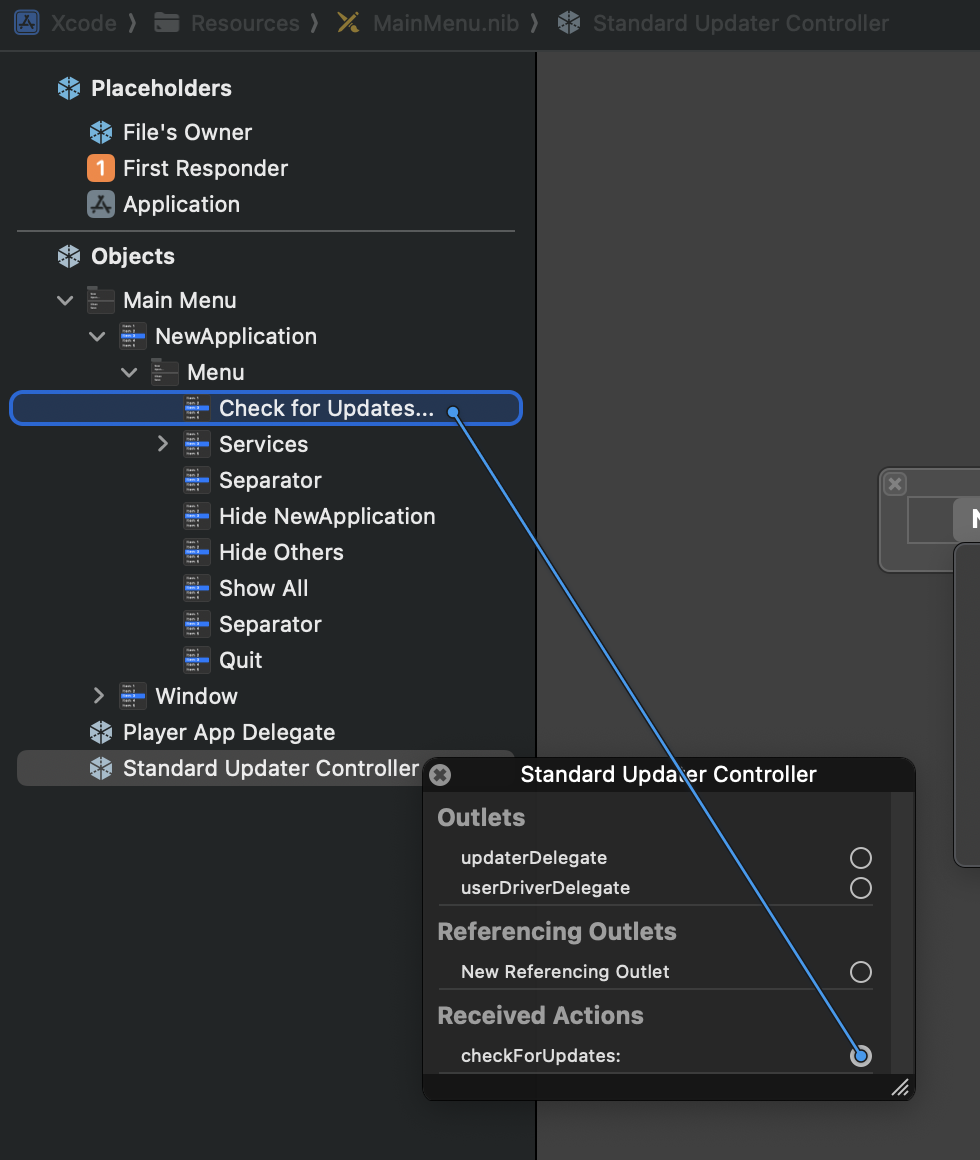Click the MainMenu.nib file icon in breadcrumb
Image resolution: width=980 pixels, height=1160 pixels.
(x=349, y=23)
